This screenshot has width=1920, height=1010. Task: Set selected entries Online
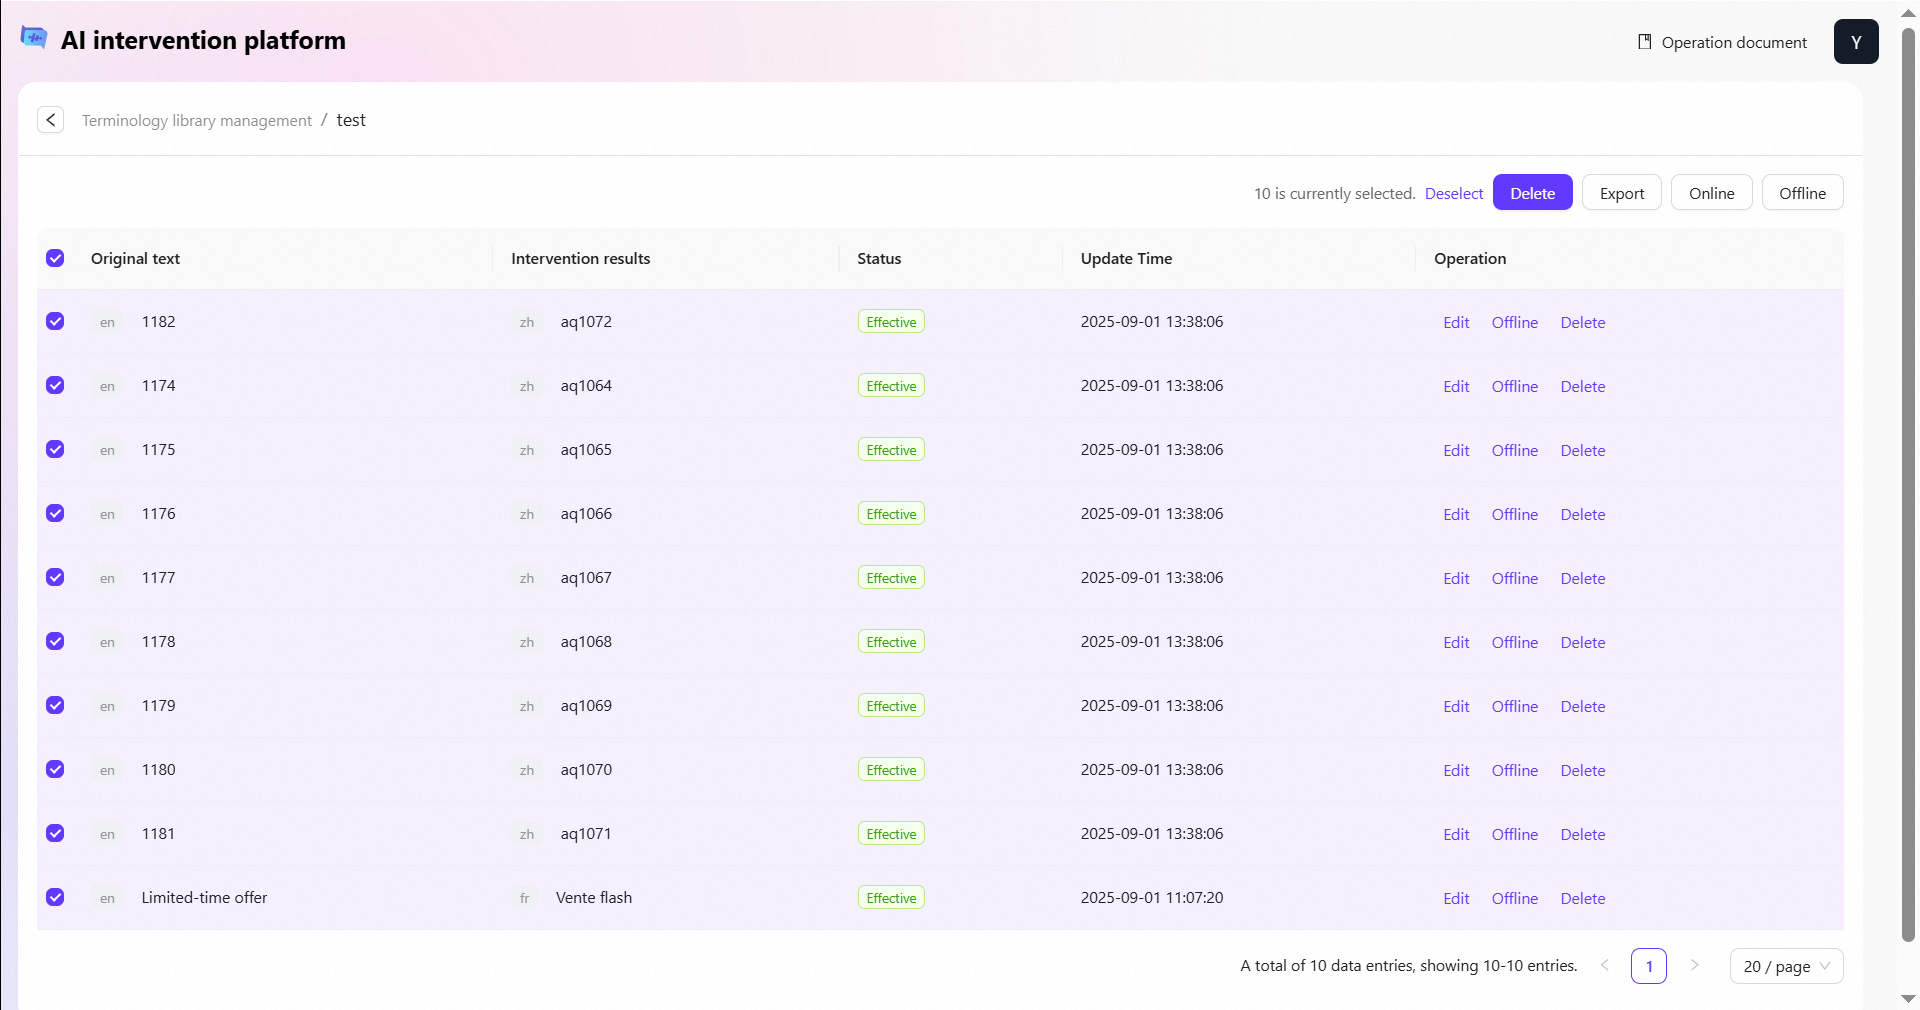point(1711,193)
